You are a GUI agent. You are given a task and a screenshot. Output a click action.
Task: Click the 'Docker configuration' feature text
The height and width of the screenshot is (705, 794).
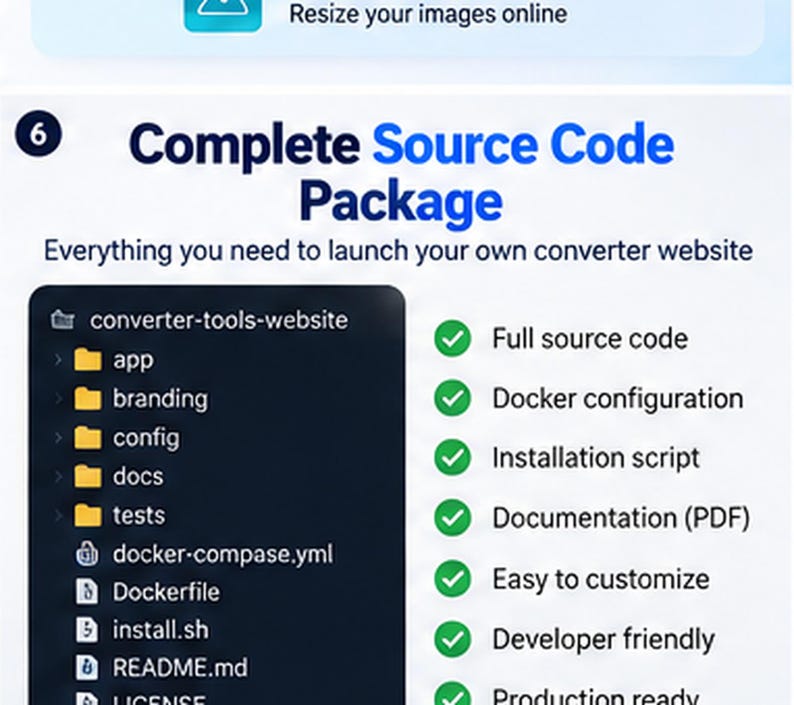(x=618, y=399)
